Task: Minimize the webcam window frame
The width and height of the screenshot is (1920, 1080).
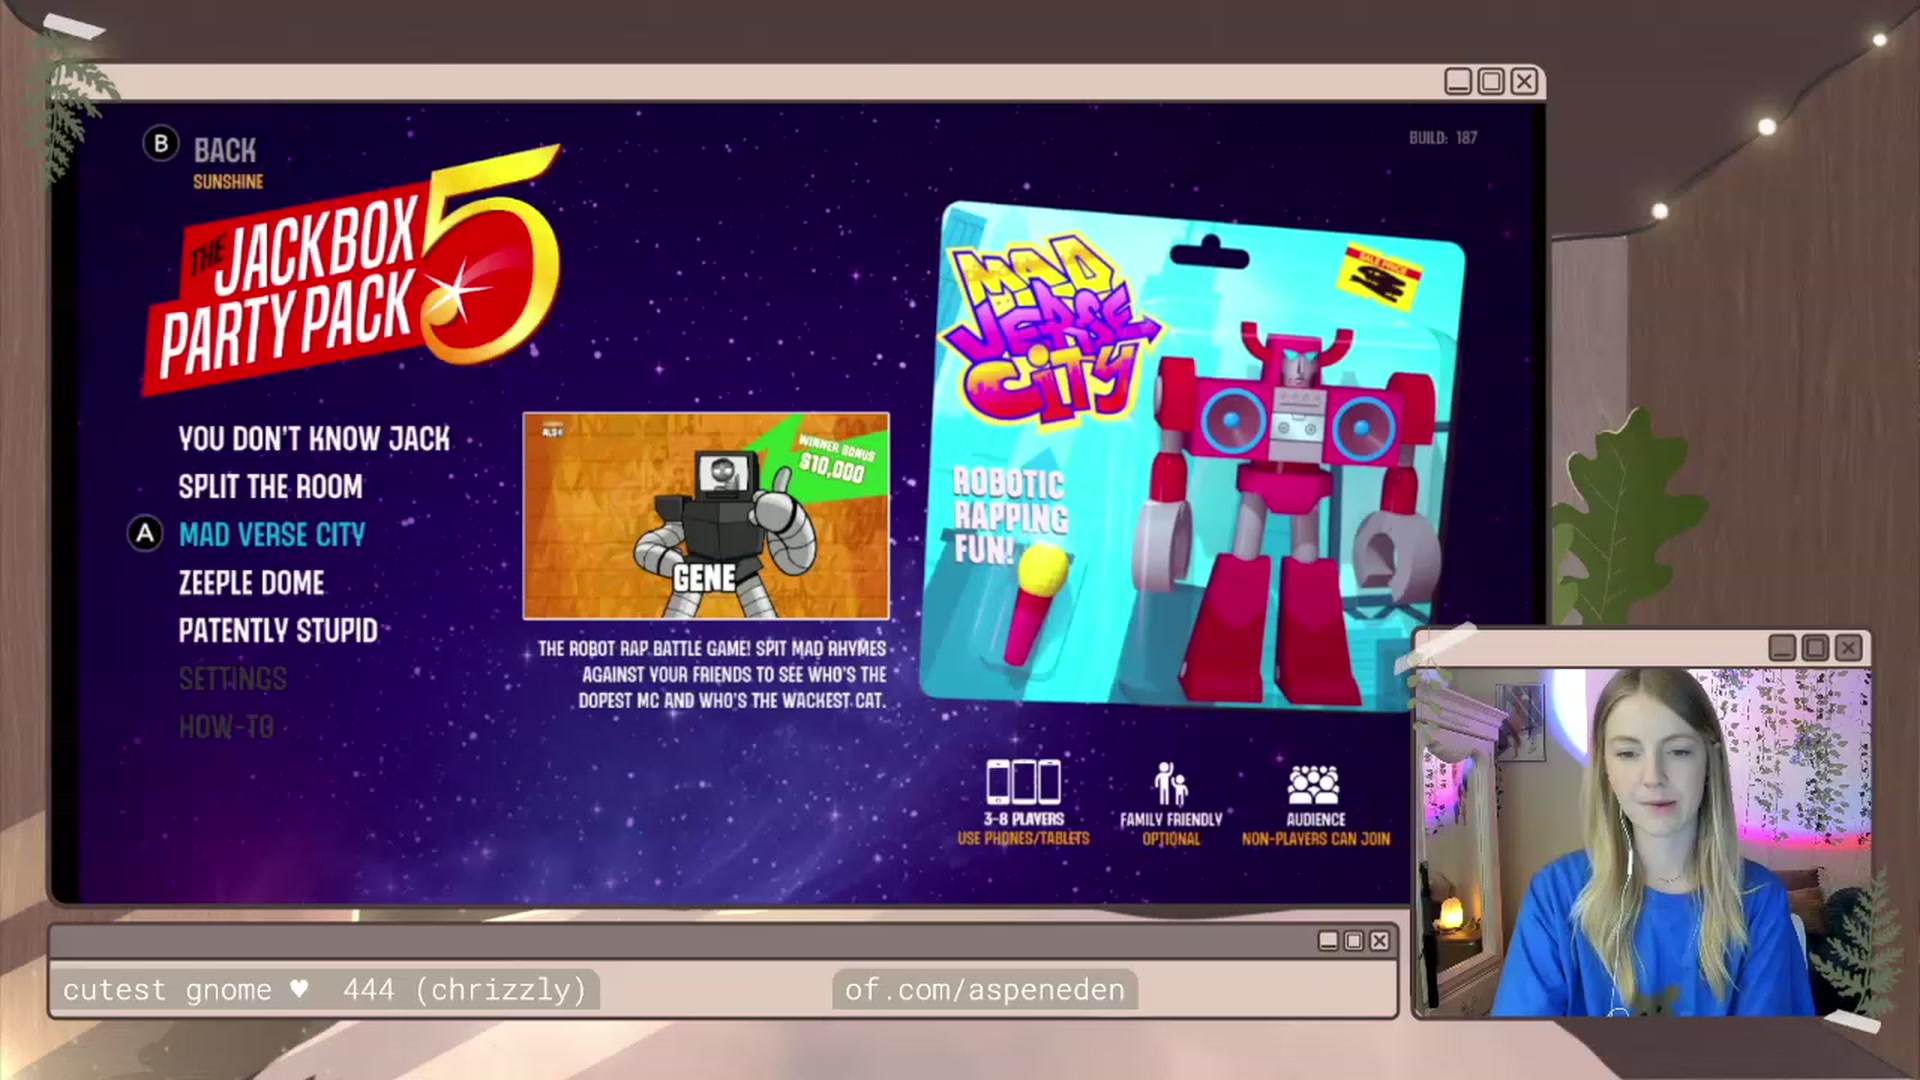Action: [1782, 648]
